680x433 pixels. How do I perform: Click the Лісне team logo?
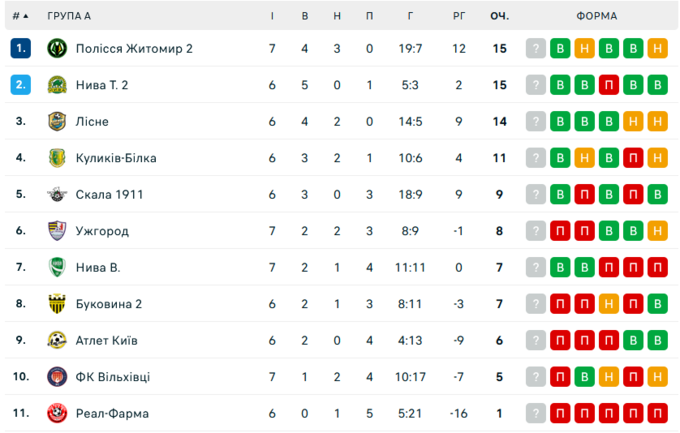pyautogui.click(x=56, y=121)
